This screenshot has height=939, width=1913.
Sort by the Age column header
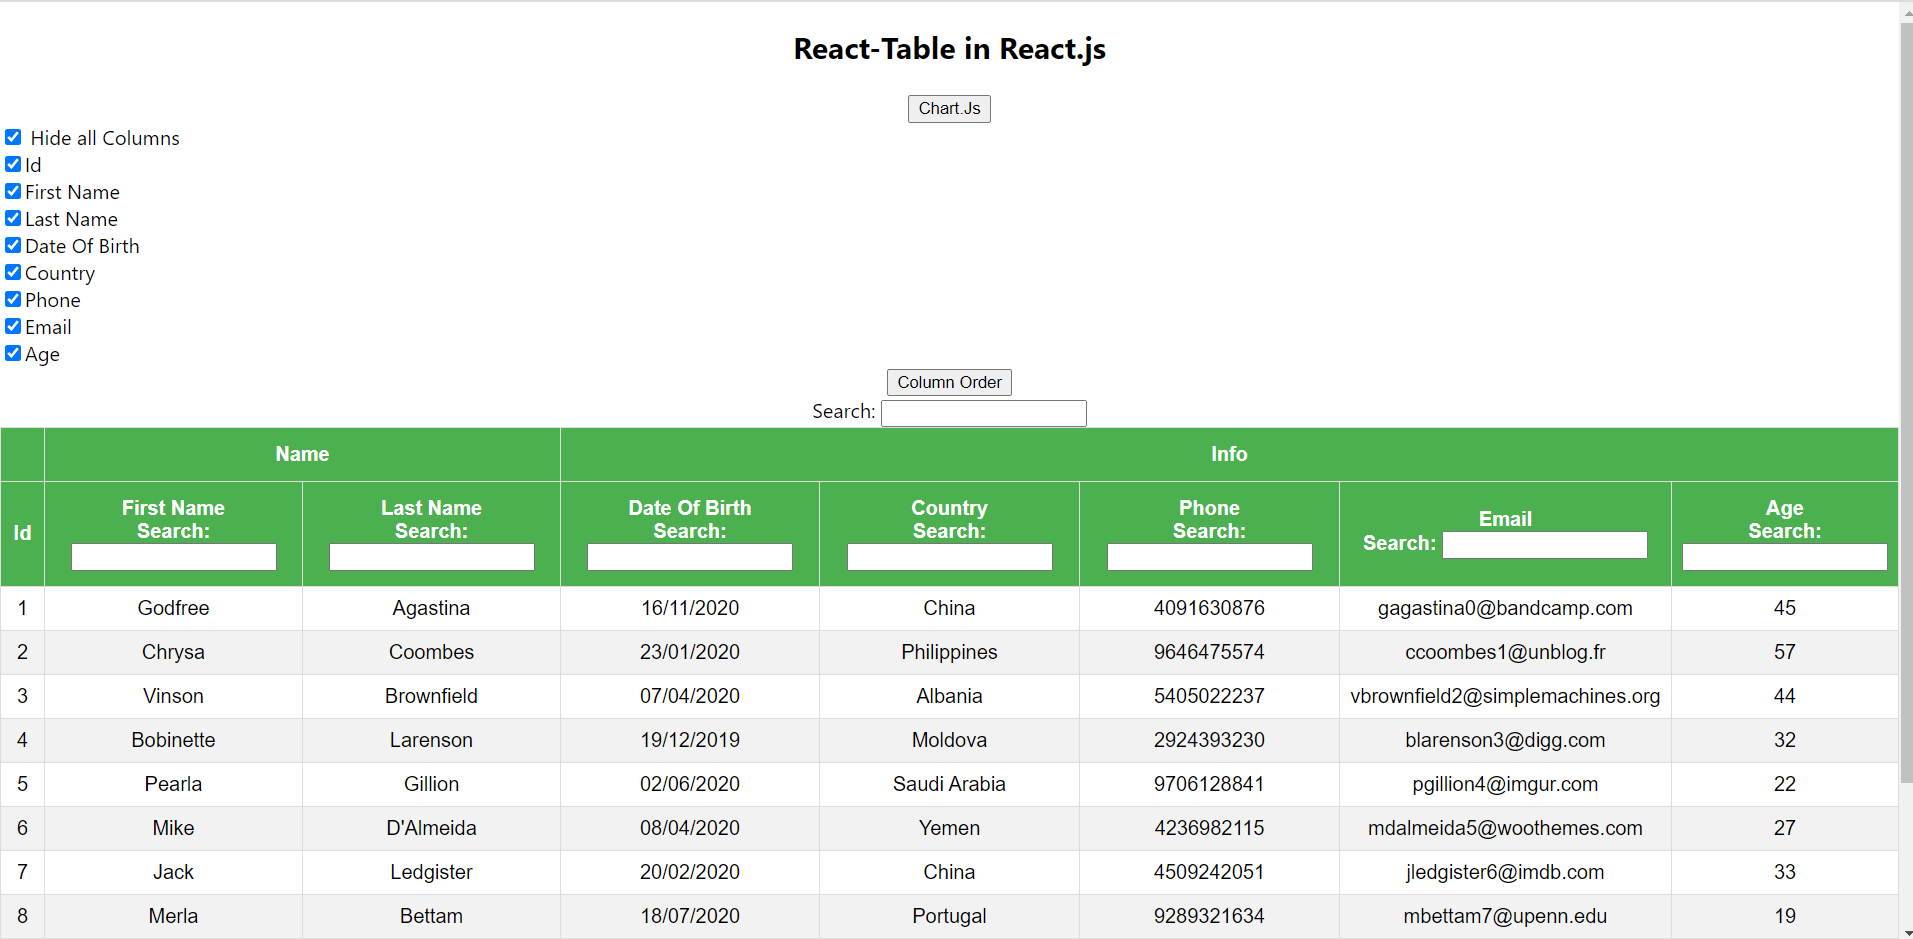[1784, 508]
